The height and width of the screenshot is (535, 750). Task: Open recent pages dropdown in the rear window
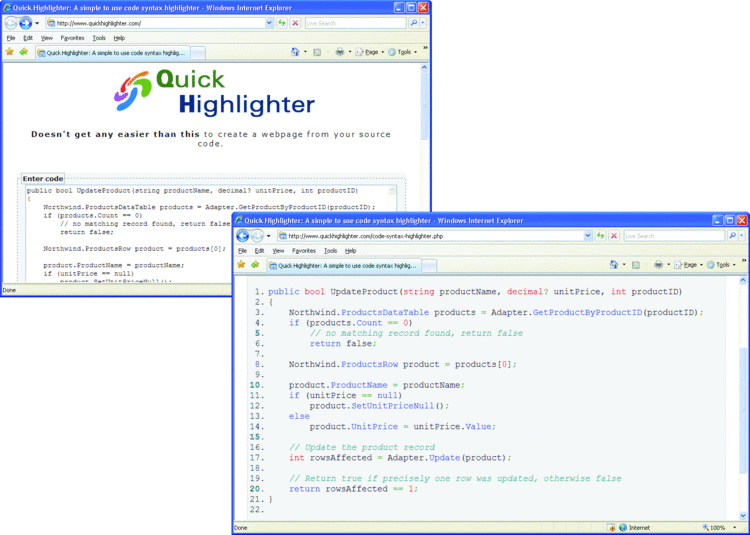click(x=37, y=23)
